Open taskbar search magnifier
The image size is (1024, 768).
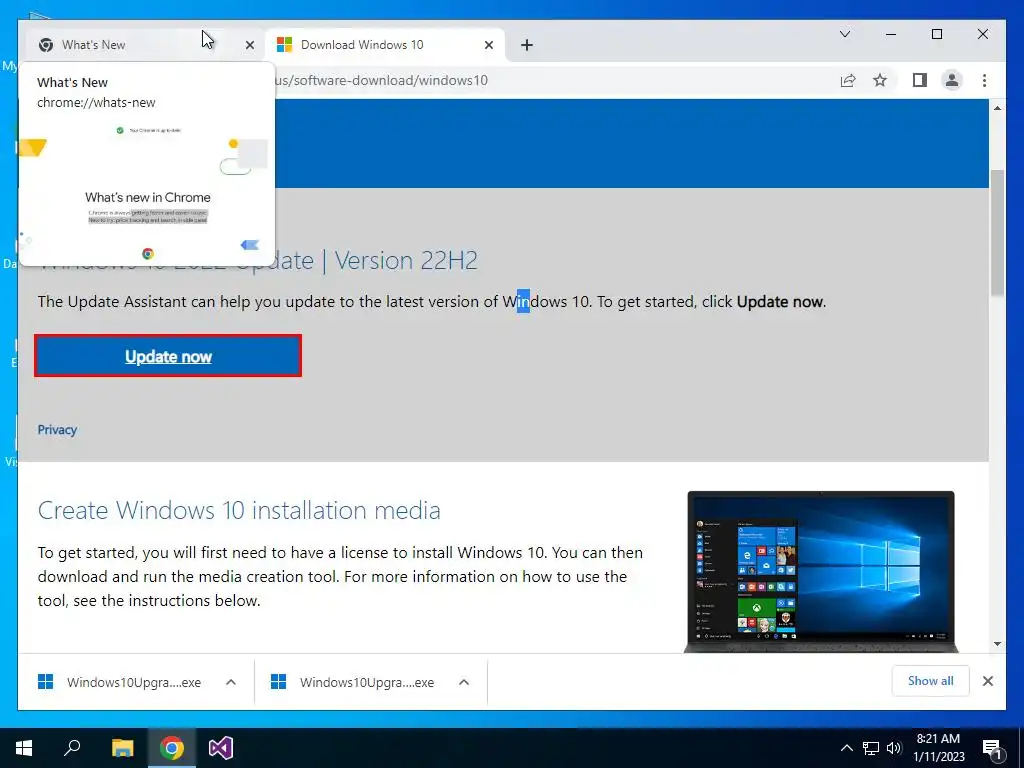pyautogui.click(x=72, y=748)
